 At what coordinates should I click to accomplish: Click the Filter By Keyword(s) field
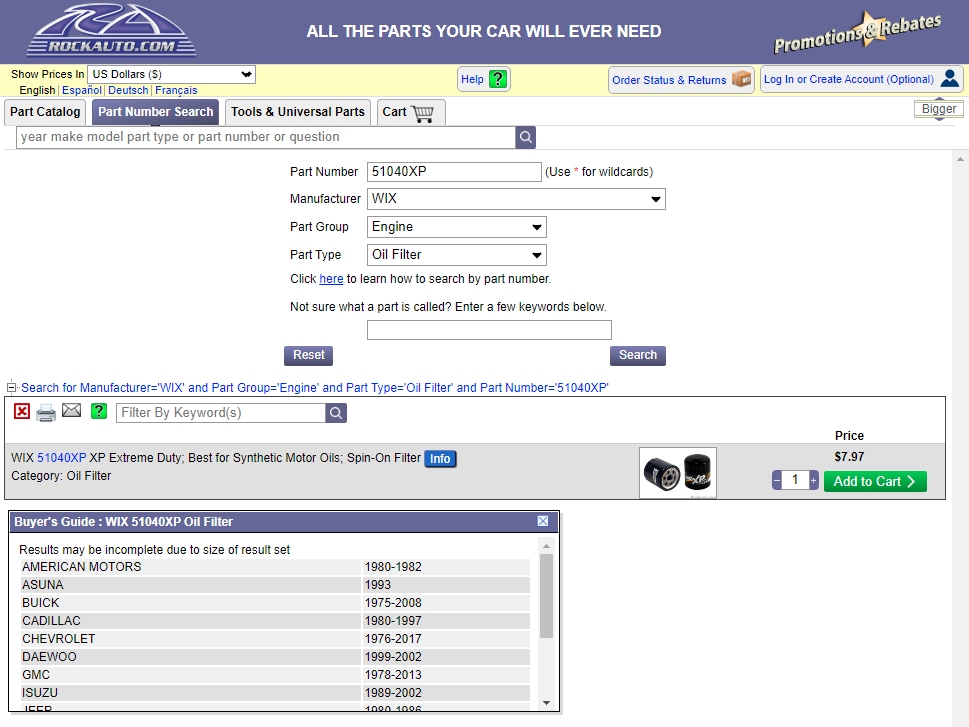click(x=221, y=413)
